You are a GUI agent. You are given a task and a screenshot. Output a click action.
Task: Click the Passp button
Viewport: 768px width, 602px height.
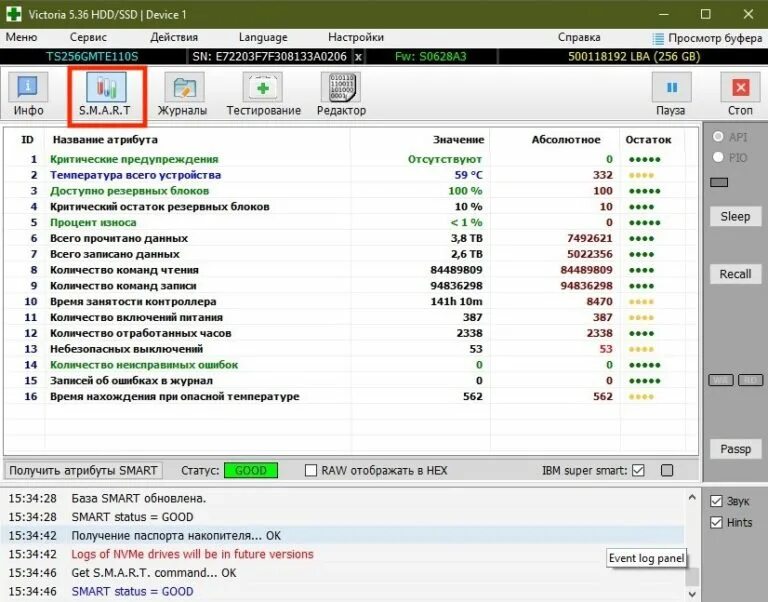point(735,449)
